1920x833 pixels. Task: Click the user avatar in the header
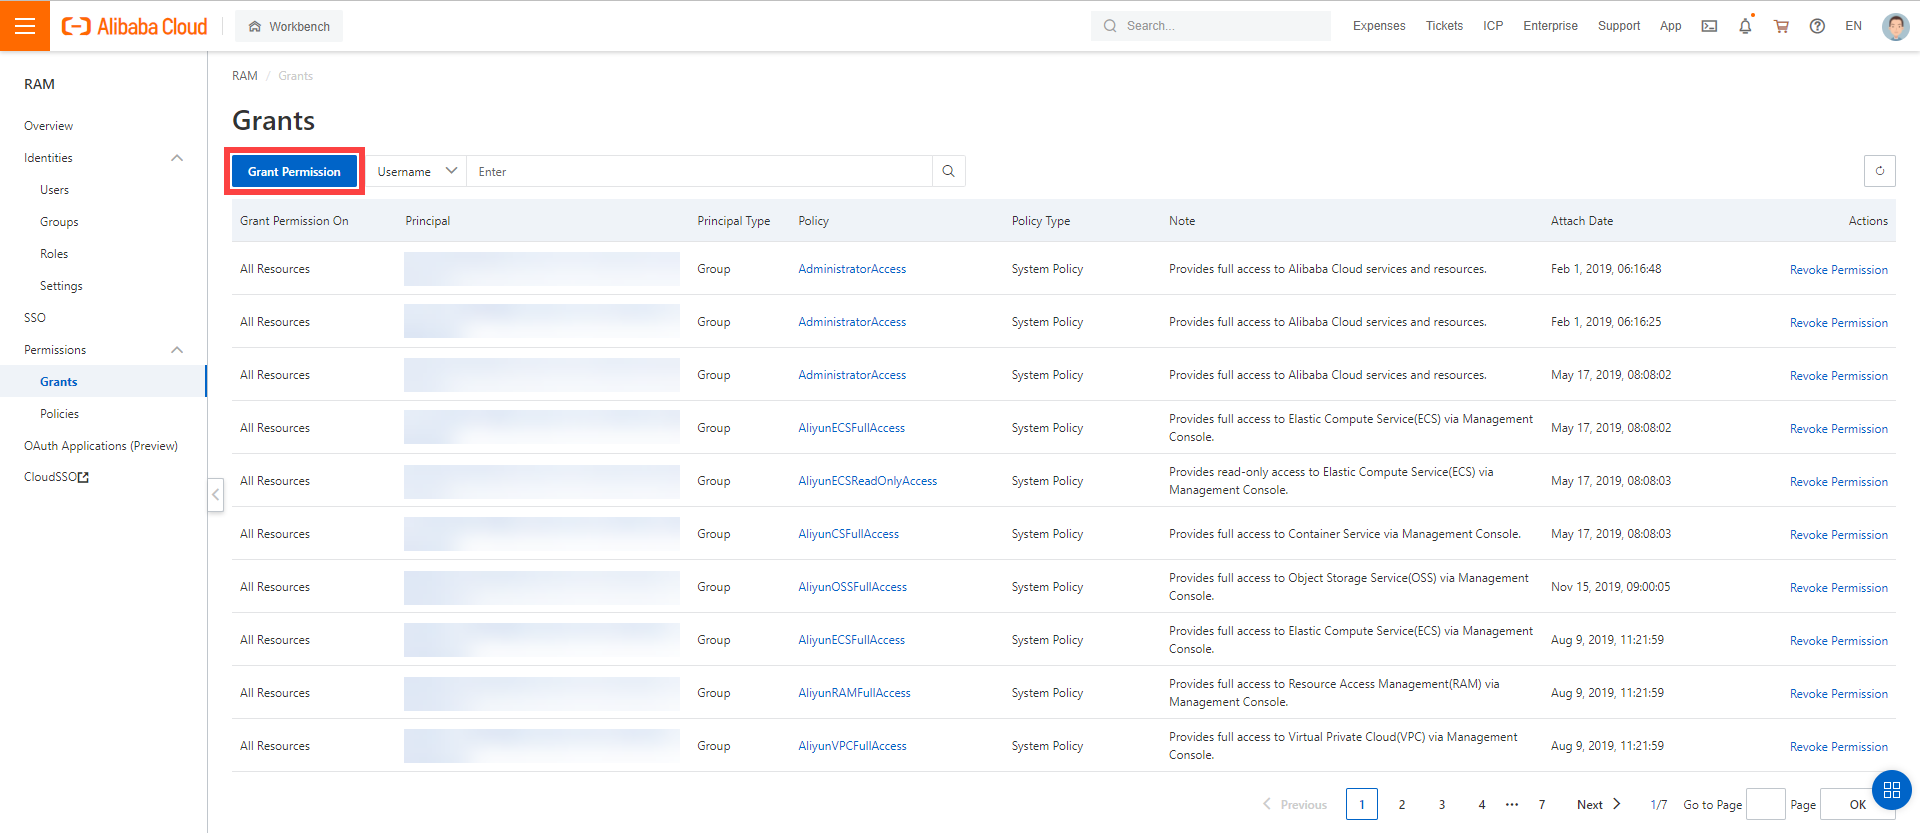[x=1894, y=26]
